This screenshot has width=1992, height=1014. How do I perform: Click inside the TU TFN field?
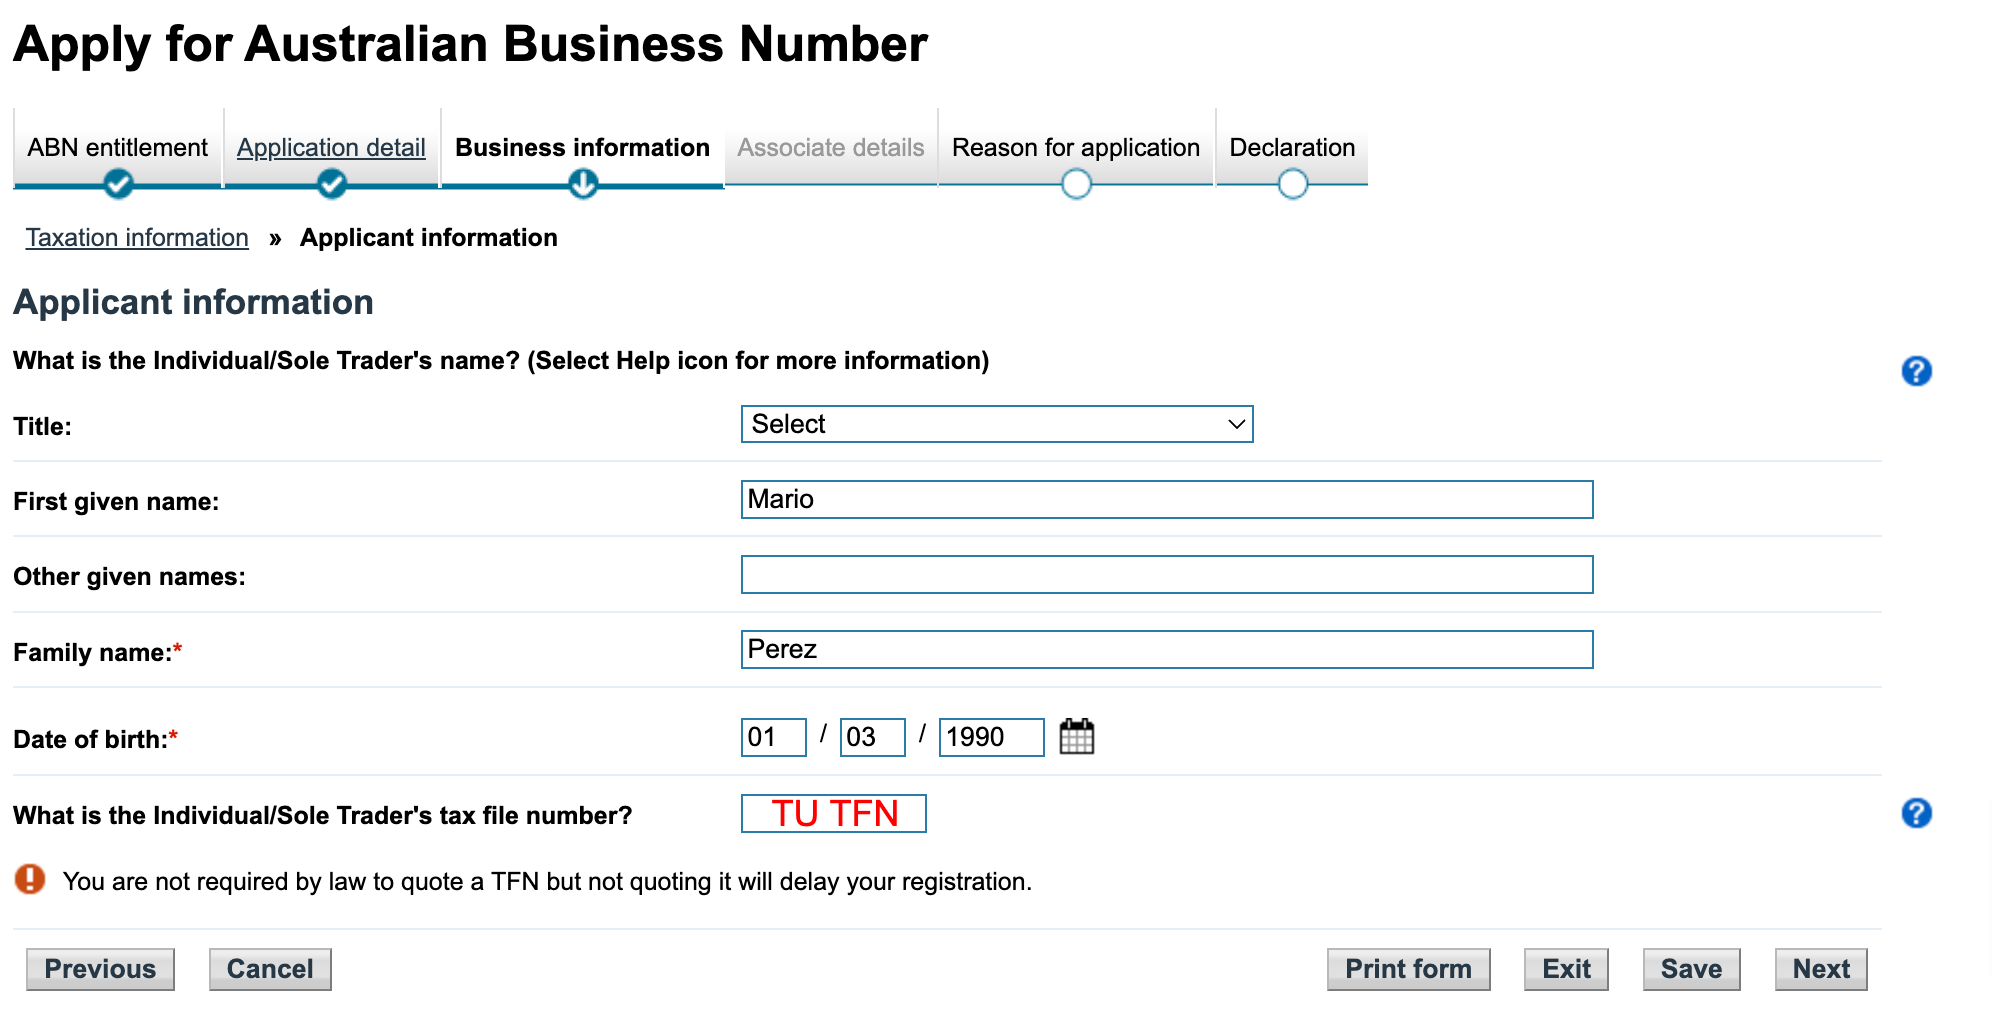tap(833, 813)
